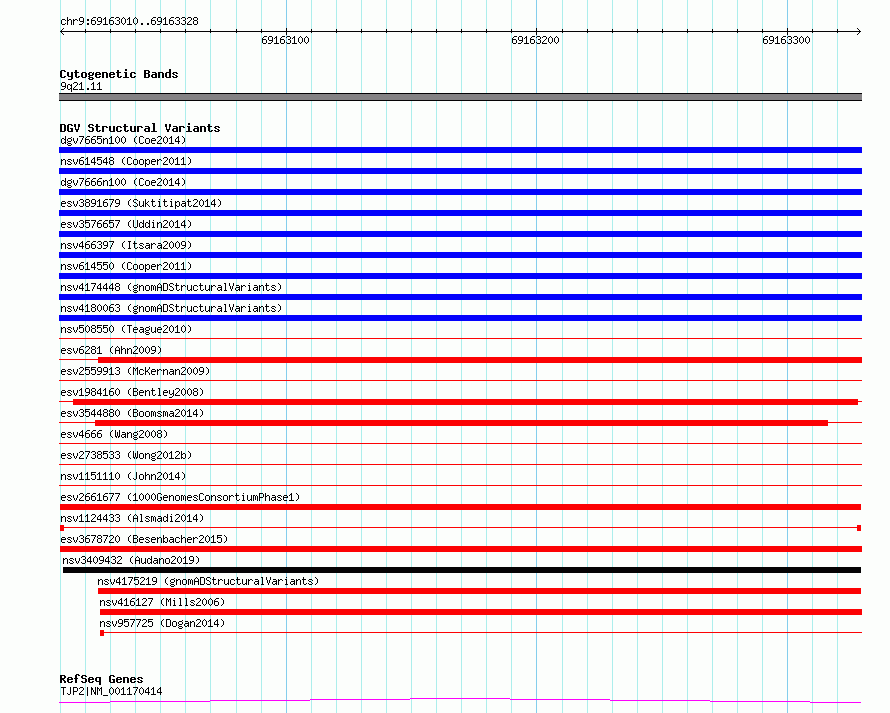The height and width of the screenshot is (713, 890).
Task: Click variant esv3678720 (Besenbacher2015) label
Action: [x=144, y=539]
